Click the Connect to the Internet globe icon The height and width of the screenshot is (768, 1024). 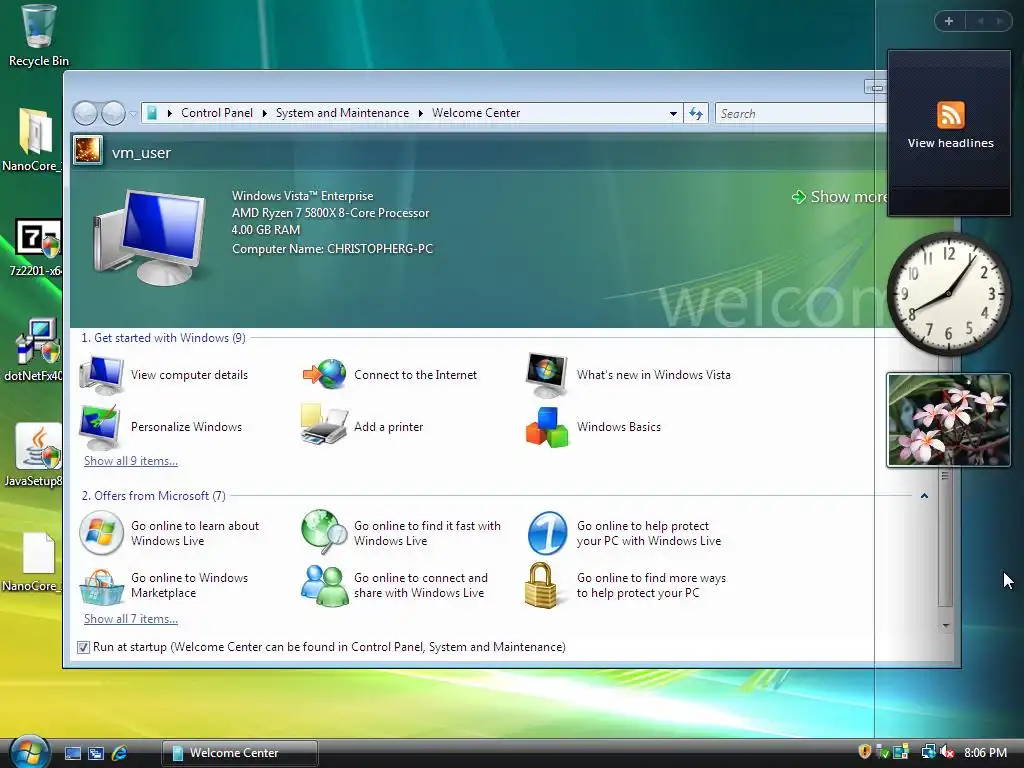pyautogui.click(x=325, y=374)
